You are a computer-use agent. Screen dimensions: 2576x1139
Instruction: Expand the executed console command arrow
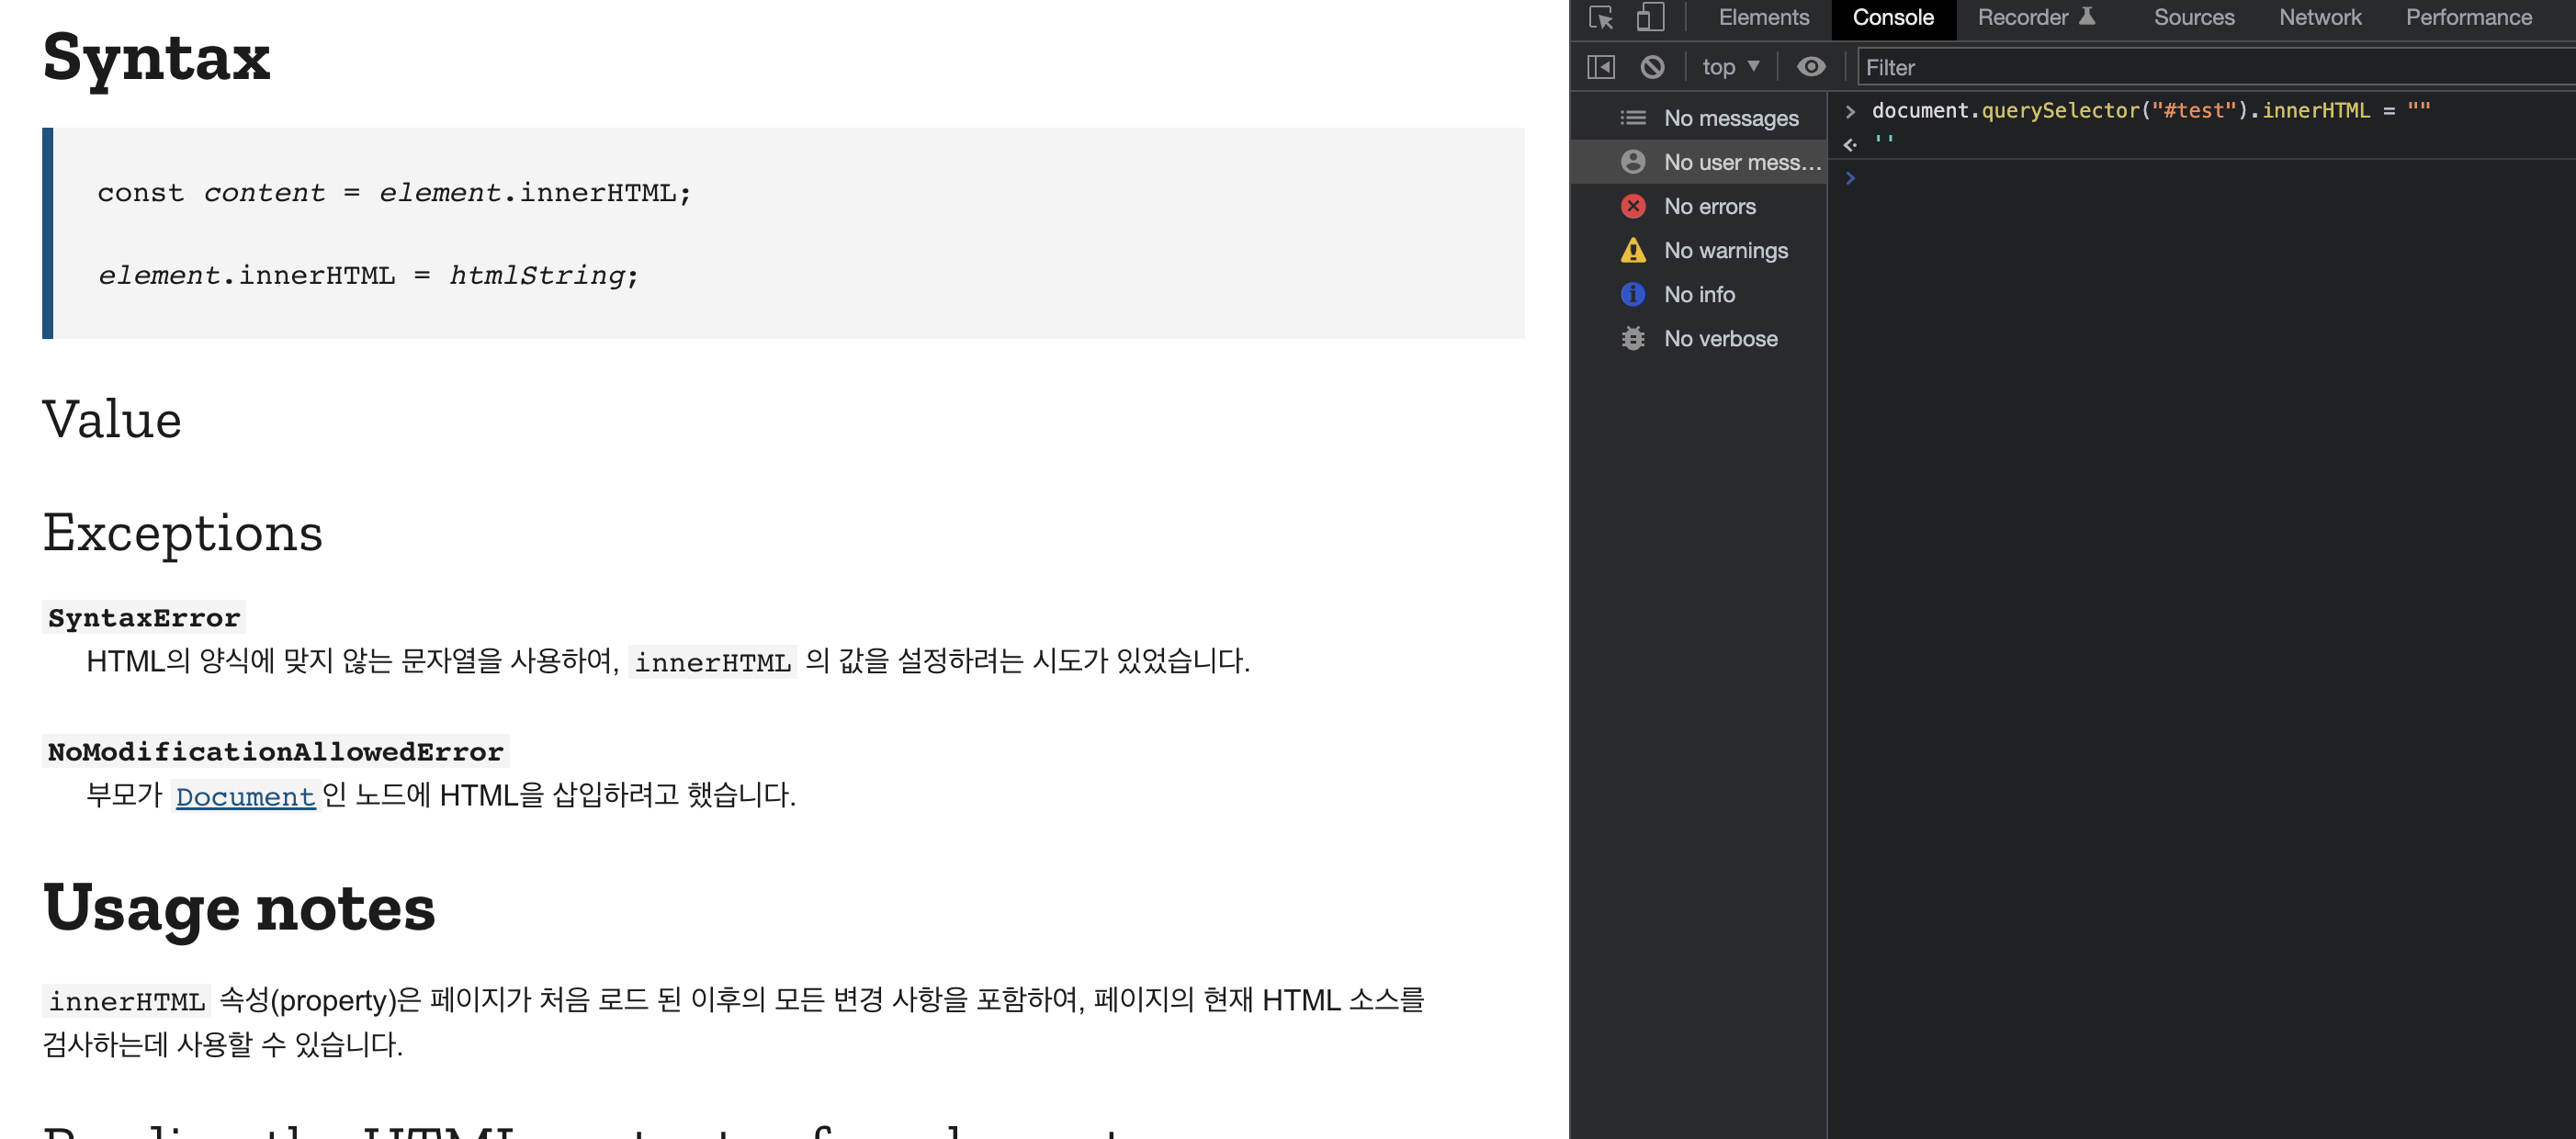pyautogui.click(x=1850, y=111)
